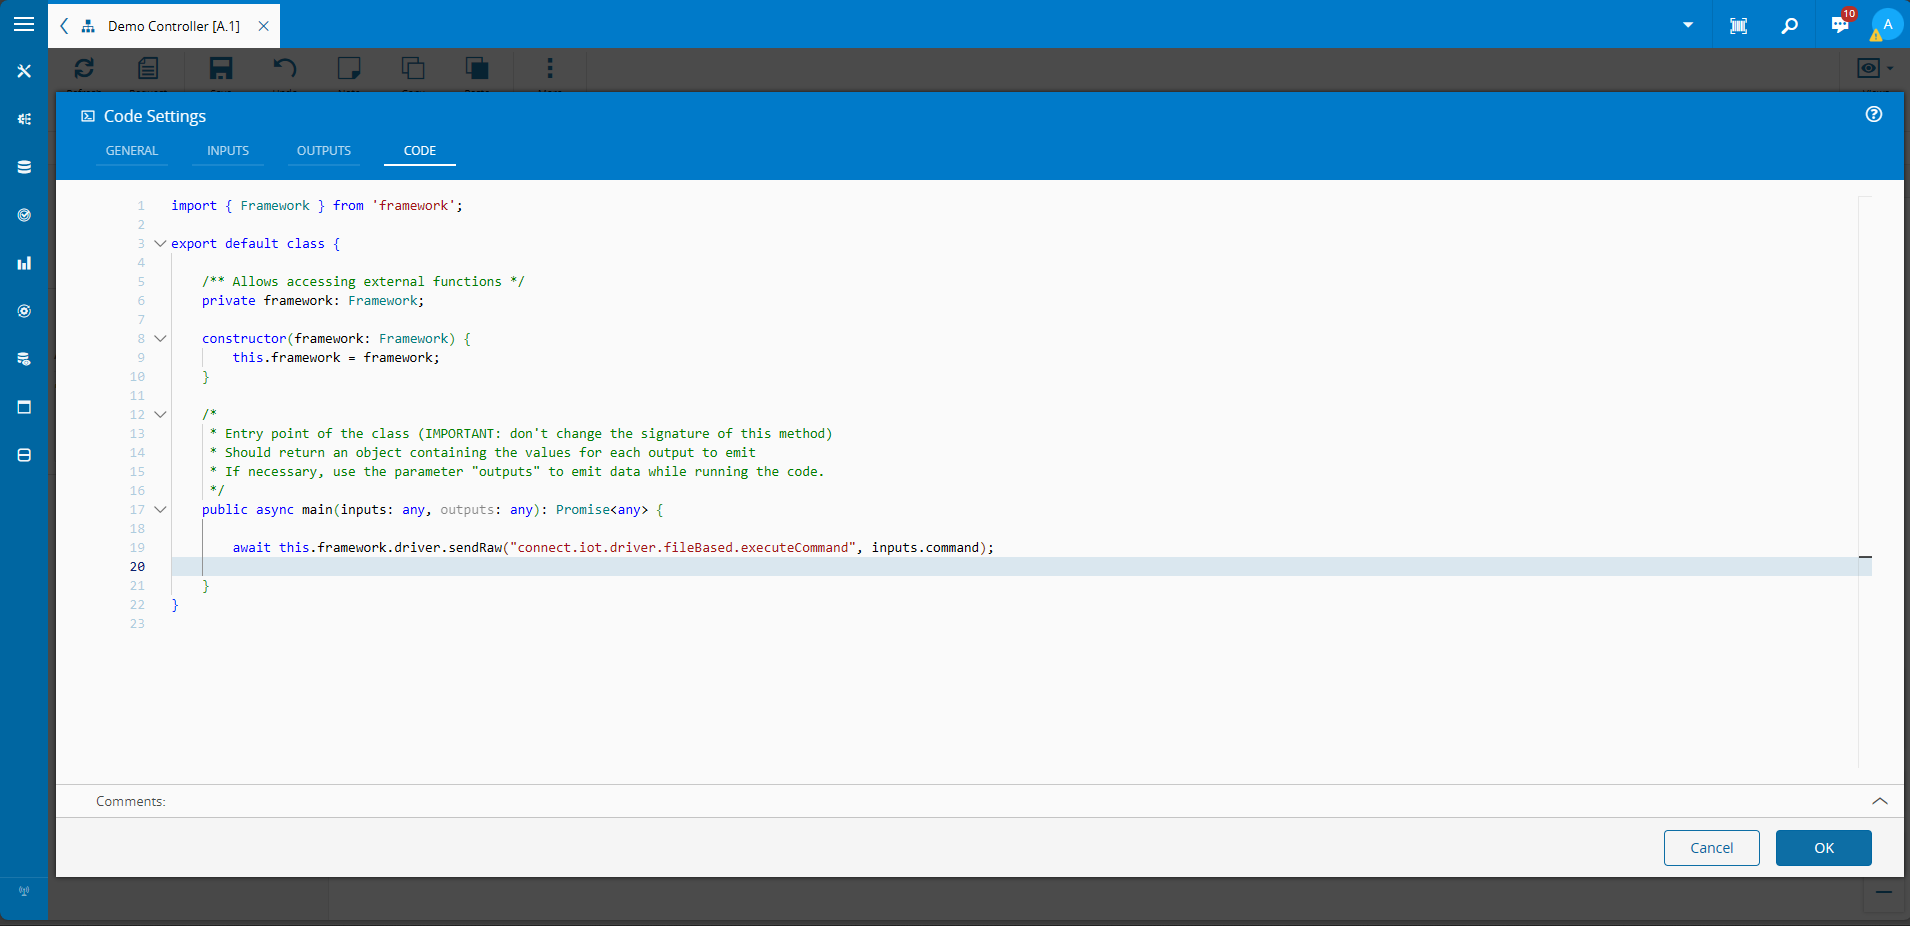1910x926 pixels.
Task: Click the code editor minimap scrollbar
Action: pyautogui.click(x=1865, y=480)
